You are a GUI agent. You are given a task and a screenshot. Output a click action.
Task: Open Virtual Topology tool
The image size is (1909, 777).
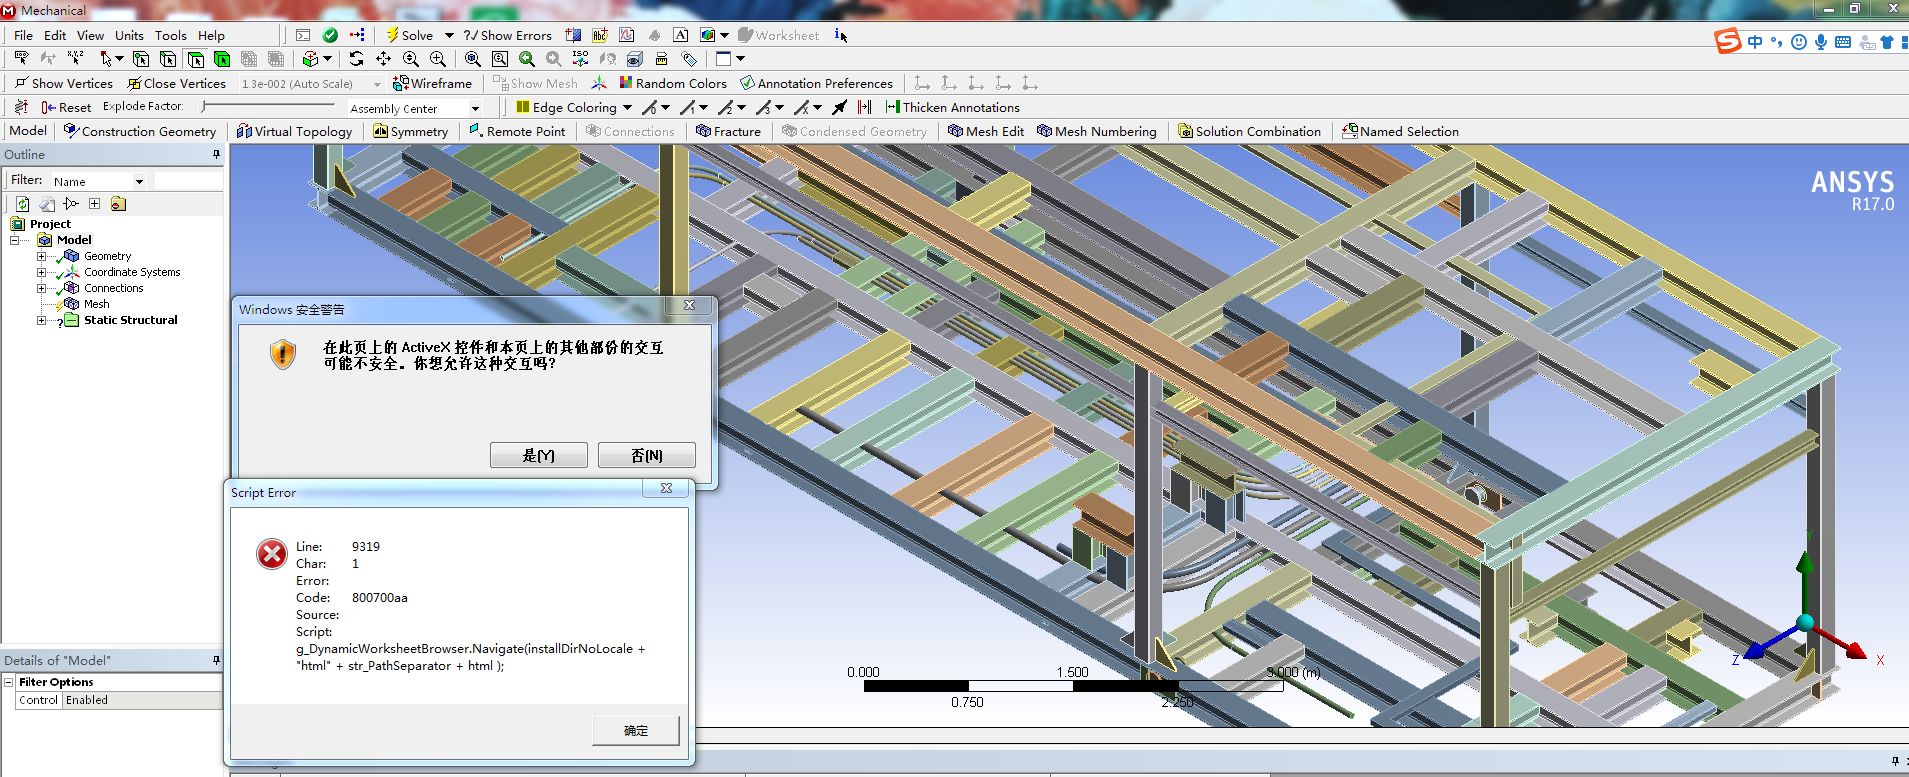(294, 131)
